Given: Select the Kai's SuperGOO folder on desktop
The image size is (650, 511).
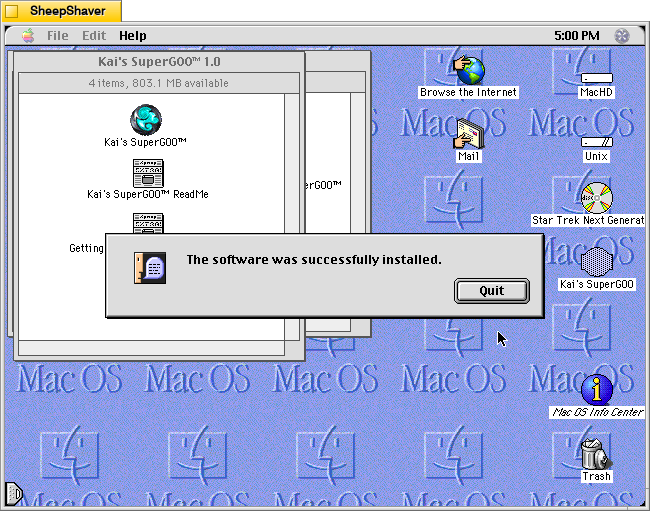Looking at the screenshot, I should click(x=596, y=262).
